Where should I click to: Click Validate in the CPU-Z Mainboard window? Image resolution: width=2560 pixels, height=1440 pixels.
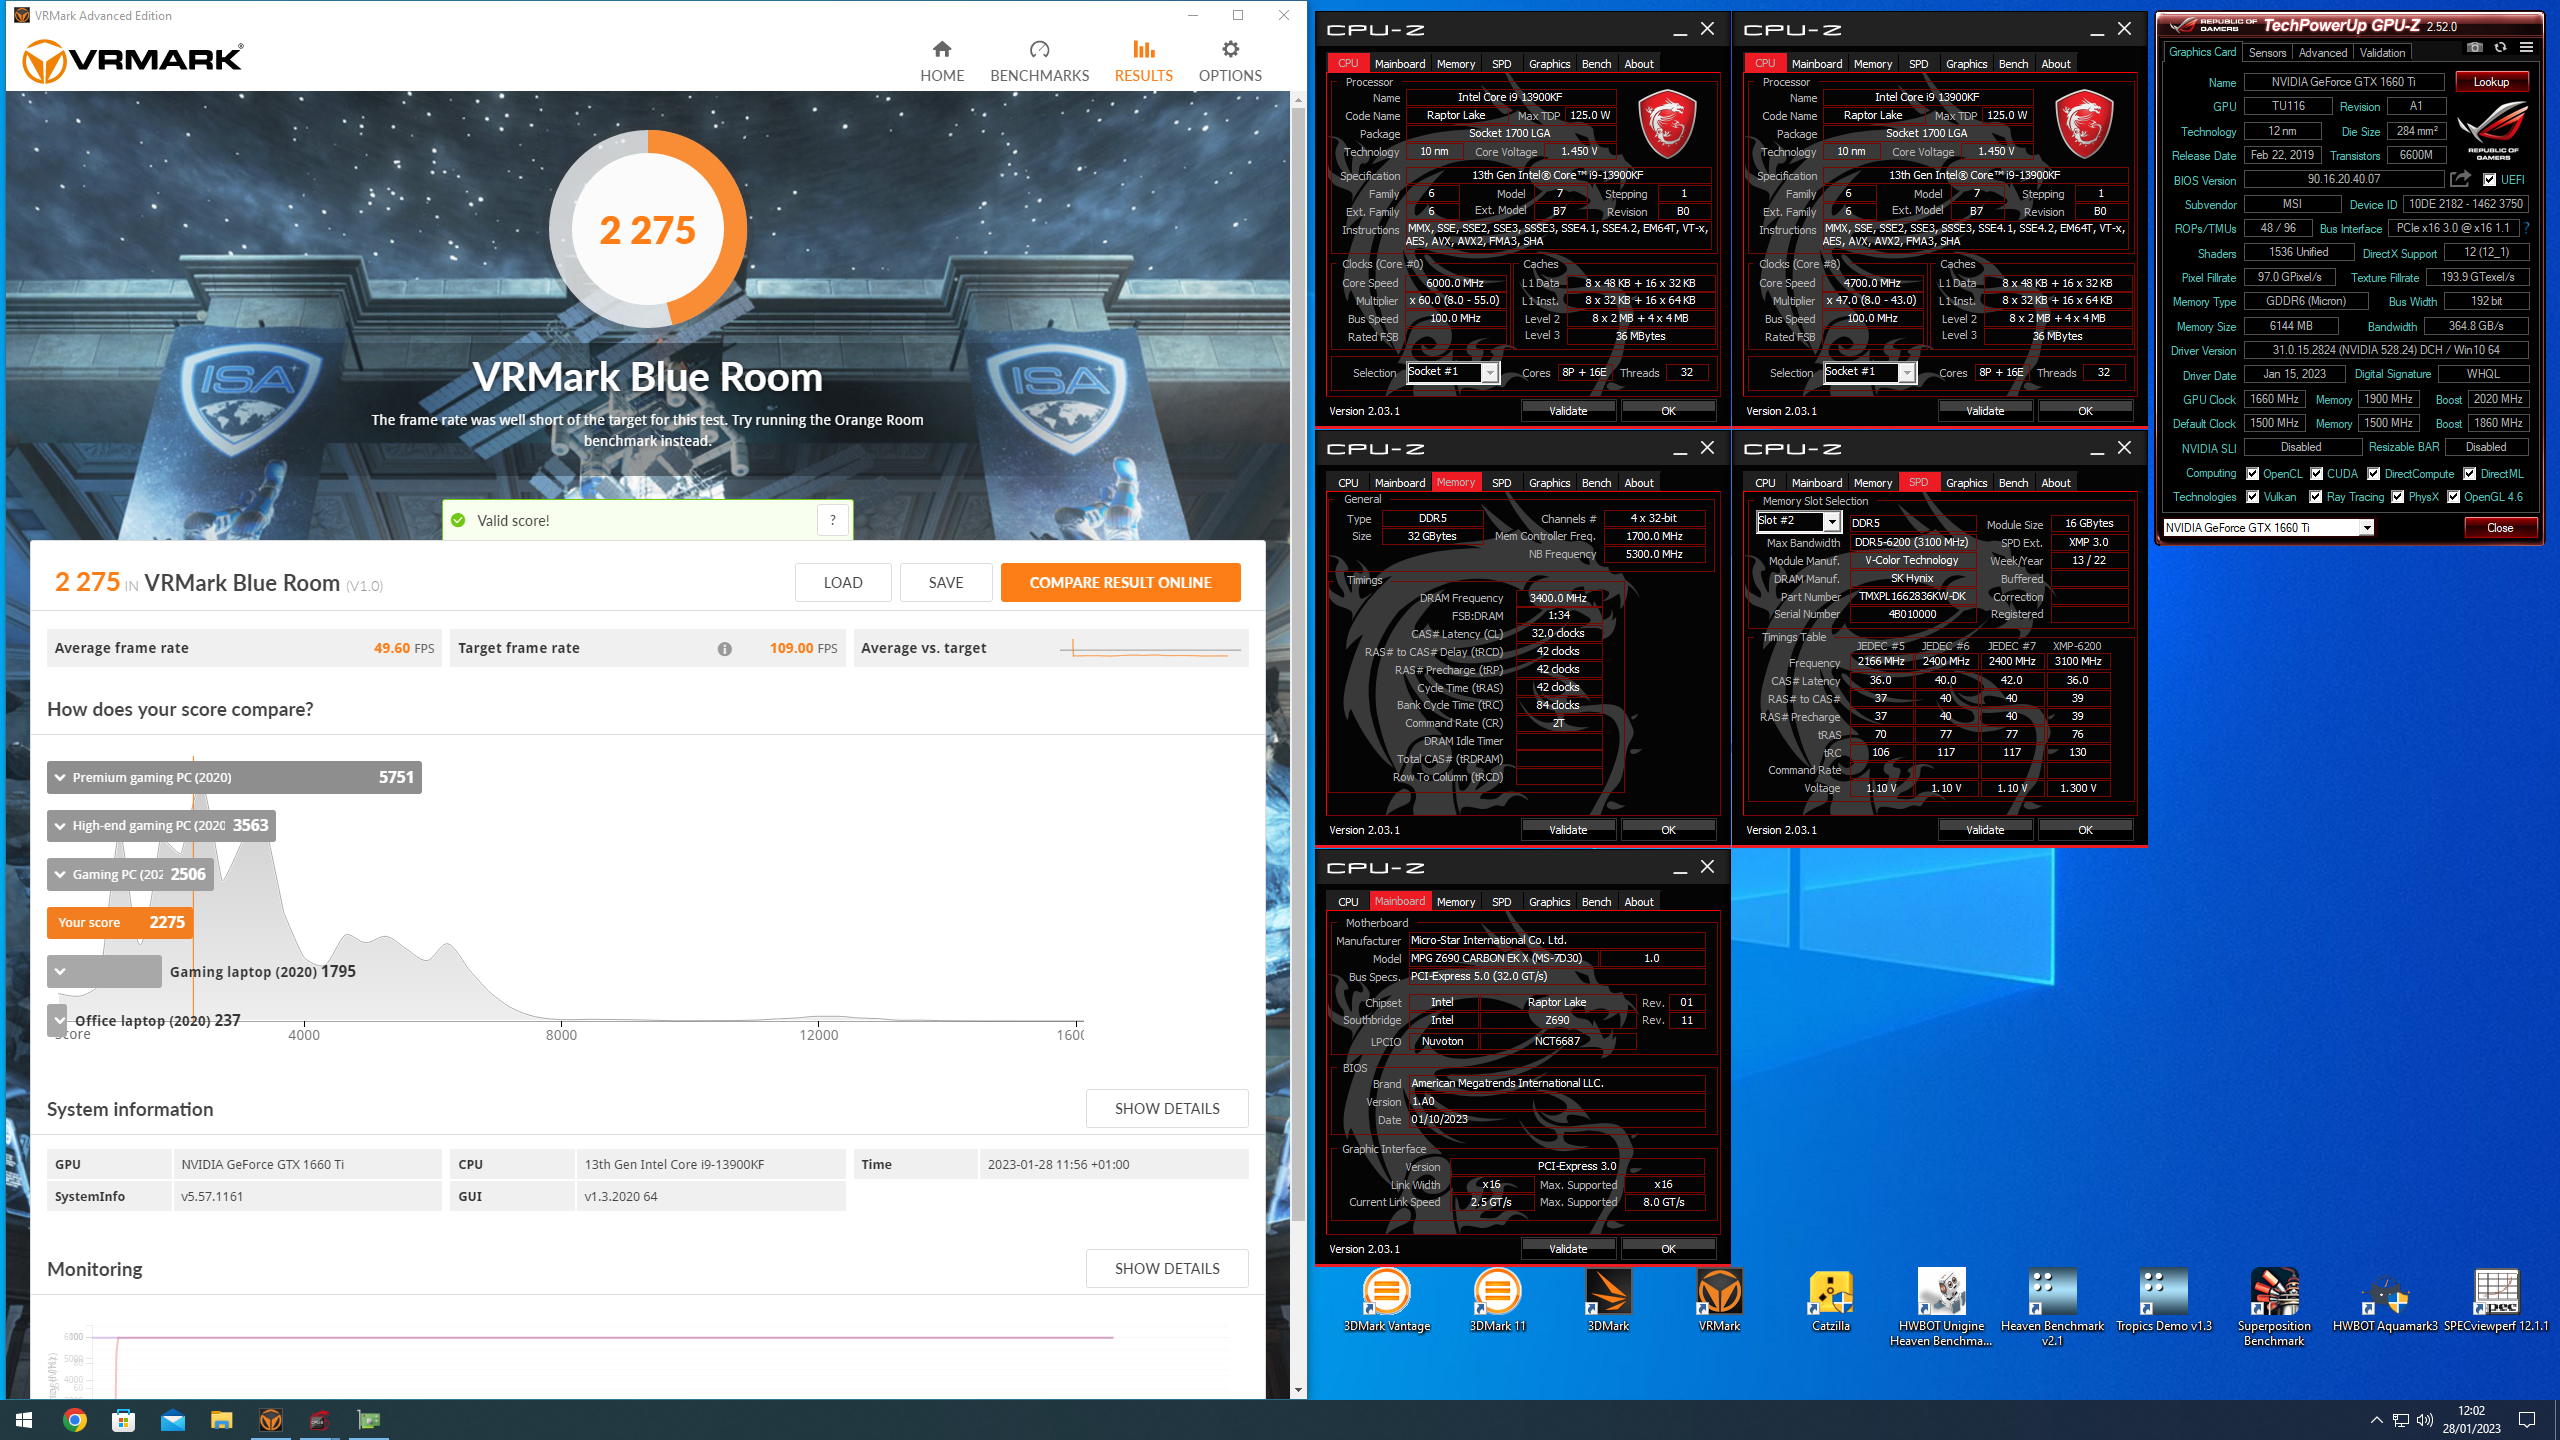pos(1568,1249)
